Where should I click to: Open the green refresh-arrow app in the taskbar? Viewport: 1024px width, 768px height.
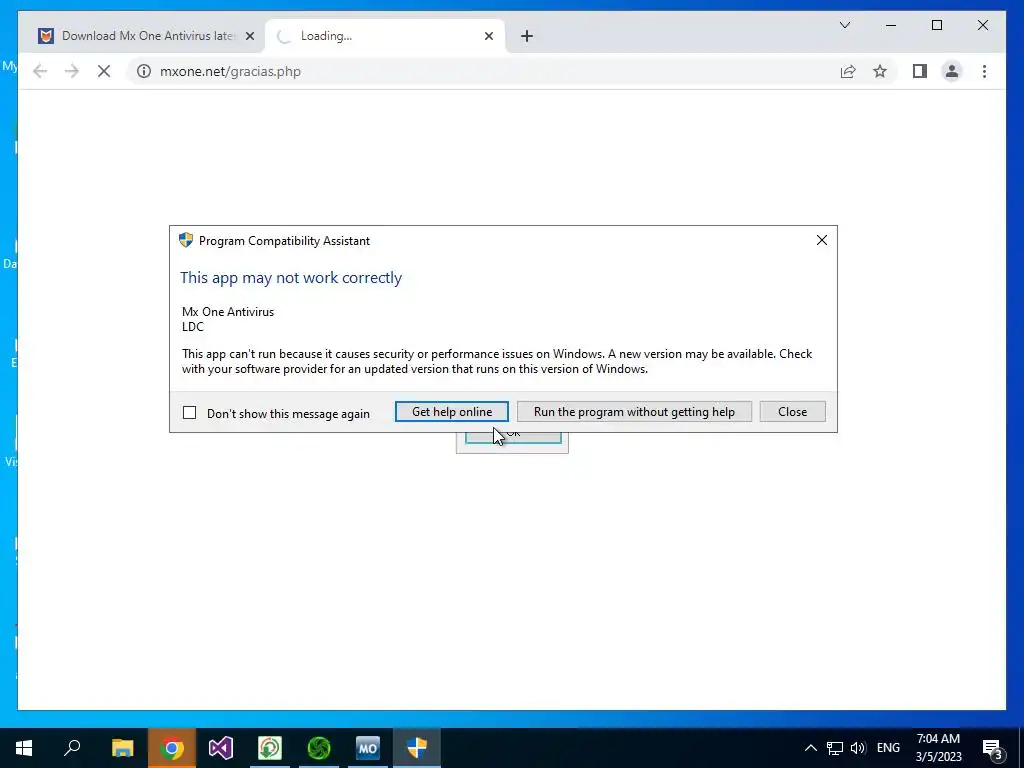(x=270, y=748)
